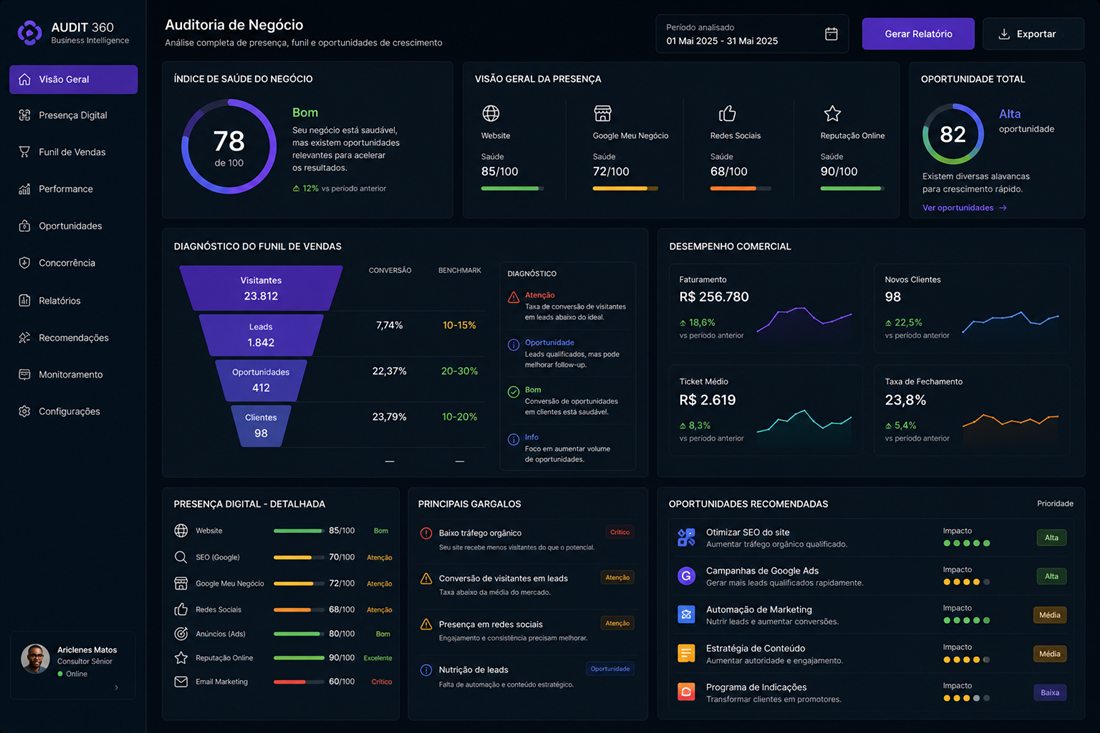Click the Website health progress bar
1100x733 pixels.
click(512, 189)
